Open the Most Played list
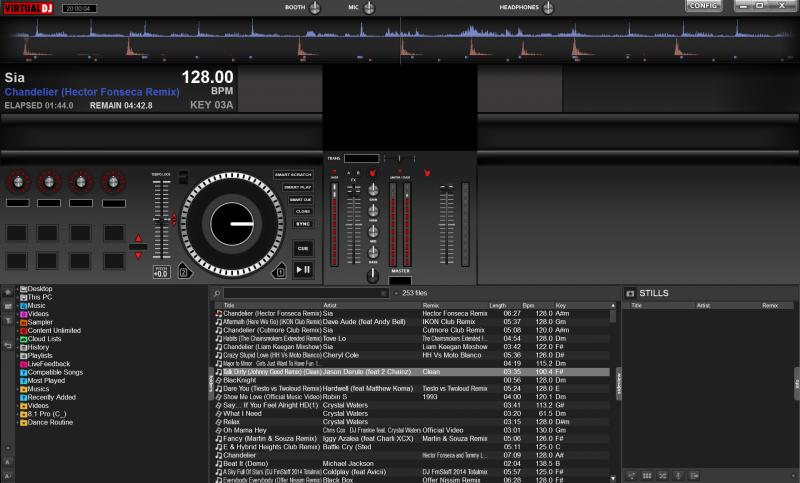Viewport: 800px width, 483px height. pyautogui.click(x=42, y=380)
